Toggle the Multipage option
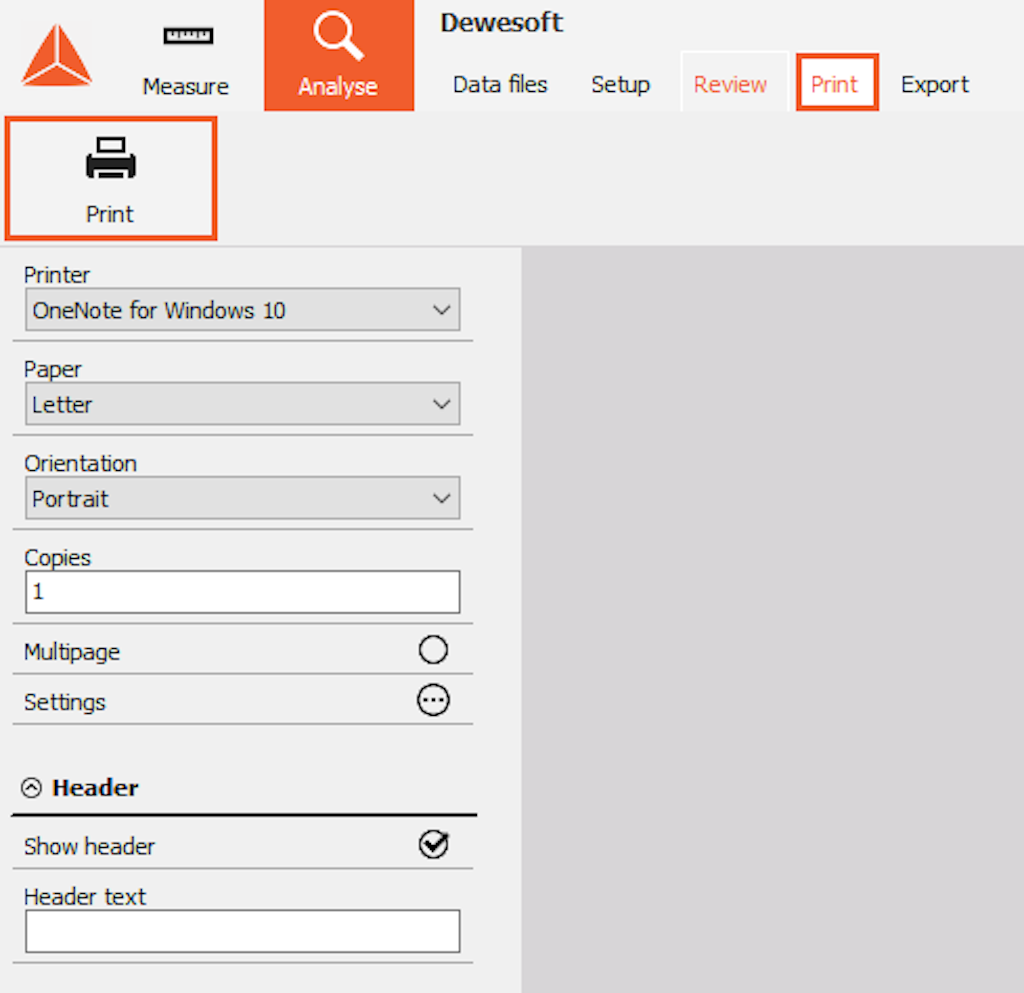 pos(433,650)
